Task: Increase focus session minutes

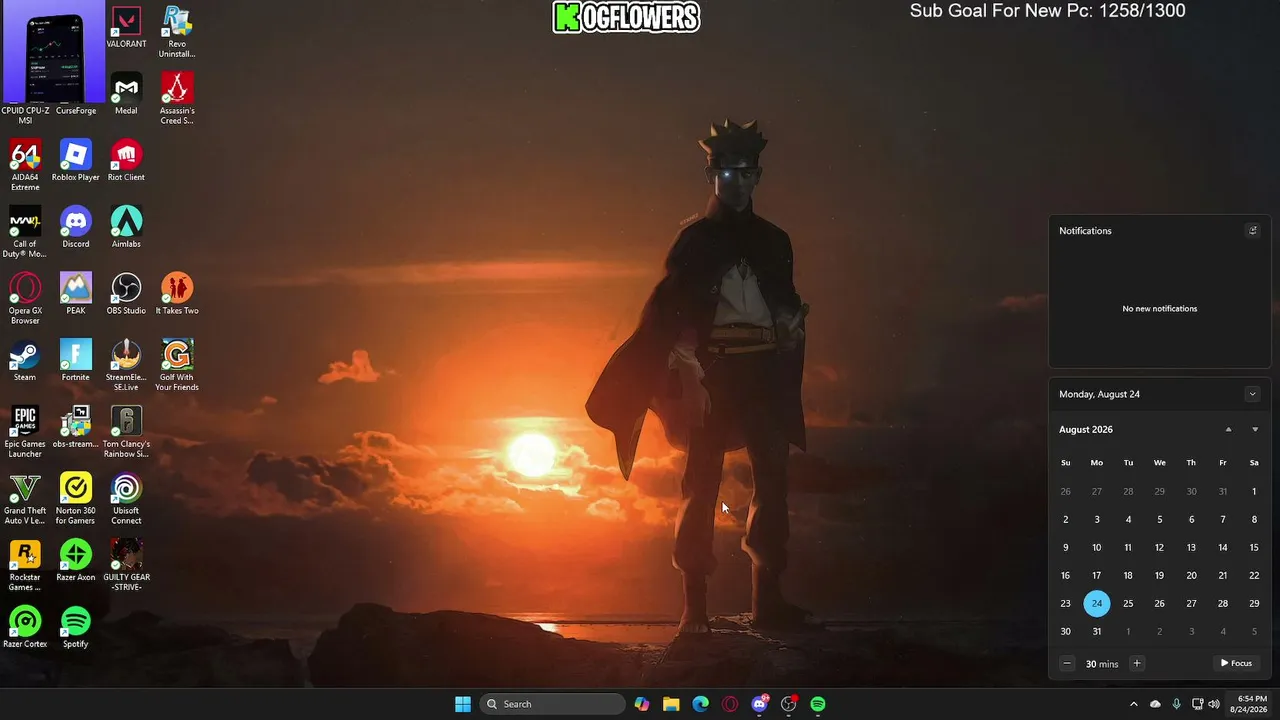Action: [x=1136, y=663]
